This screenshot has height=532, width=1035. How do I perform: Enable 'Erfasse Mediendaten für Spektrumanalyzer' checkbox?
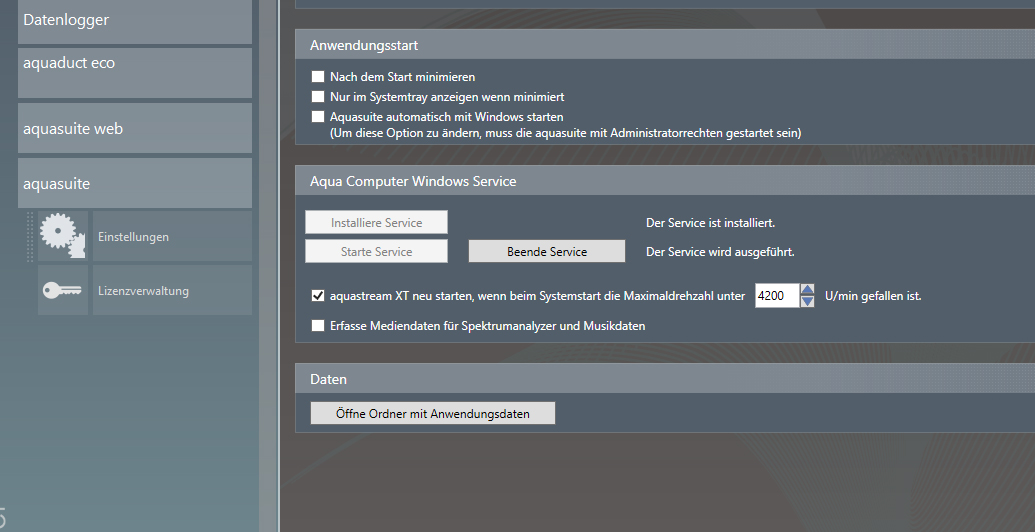point(318,326)
